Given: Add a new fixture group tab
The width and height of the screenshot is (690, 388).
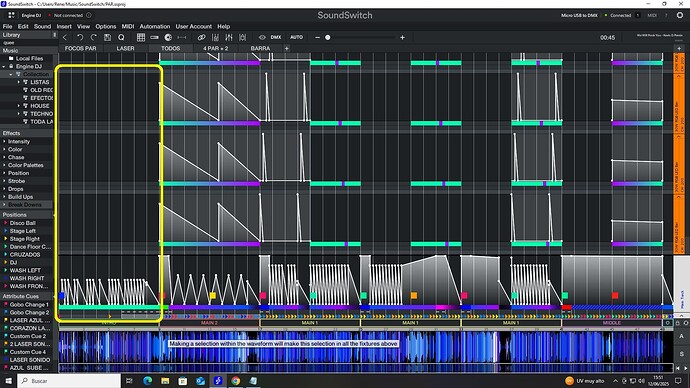Looking at the screenshot, I should 286,48.
